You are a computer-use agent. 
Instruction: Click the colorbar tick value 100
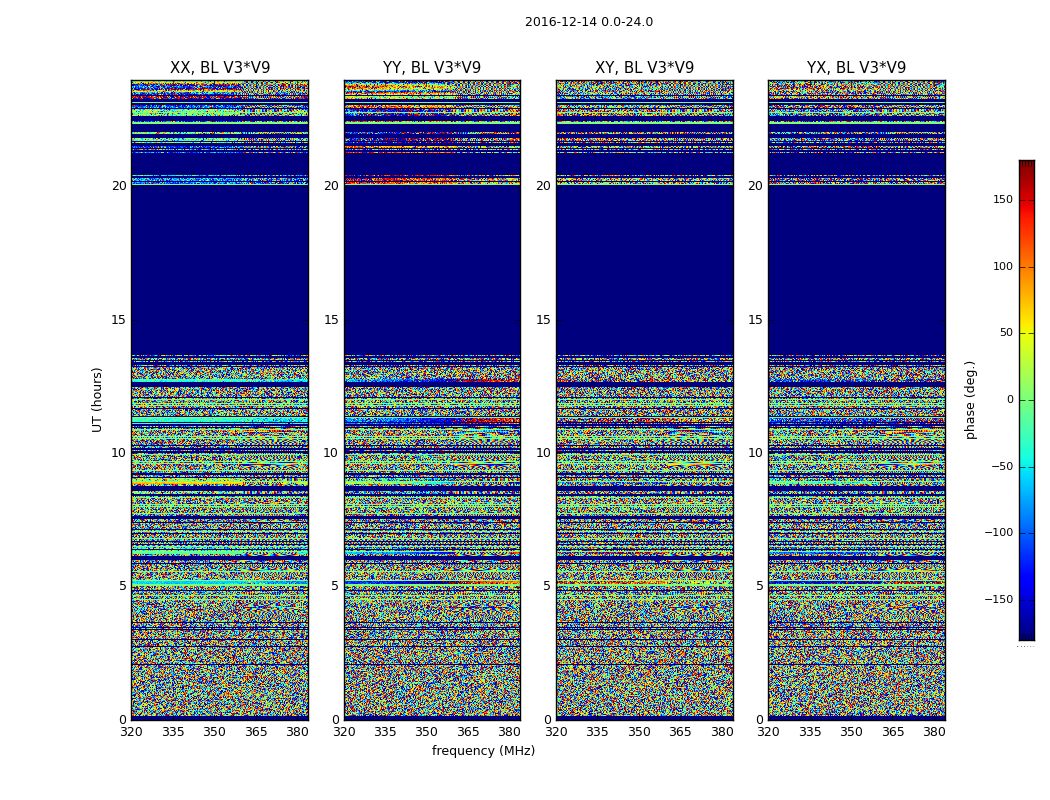click(x=1003, y=266)
